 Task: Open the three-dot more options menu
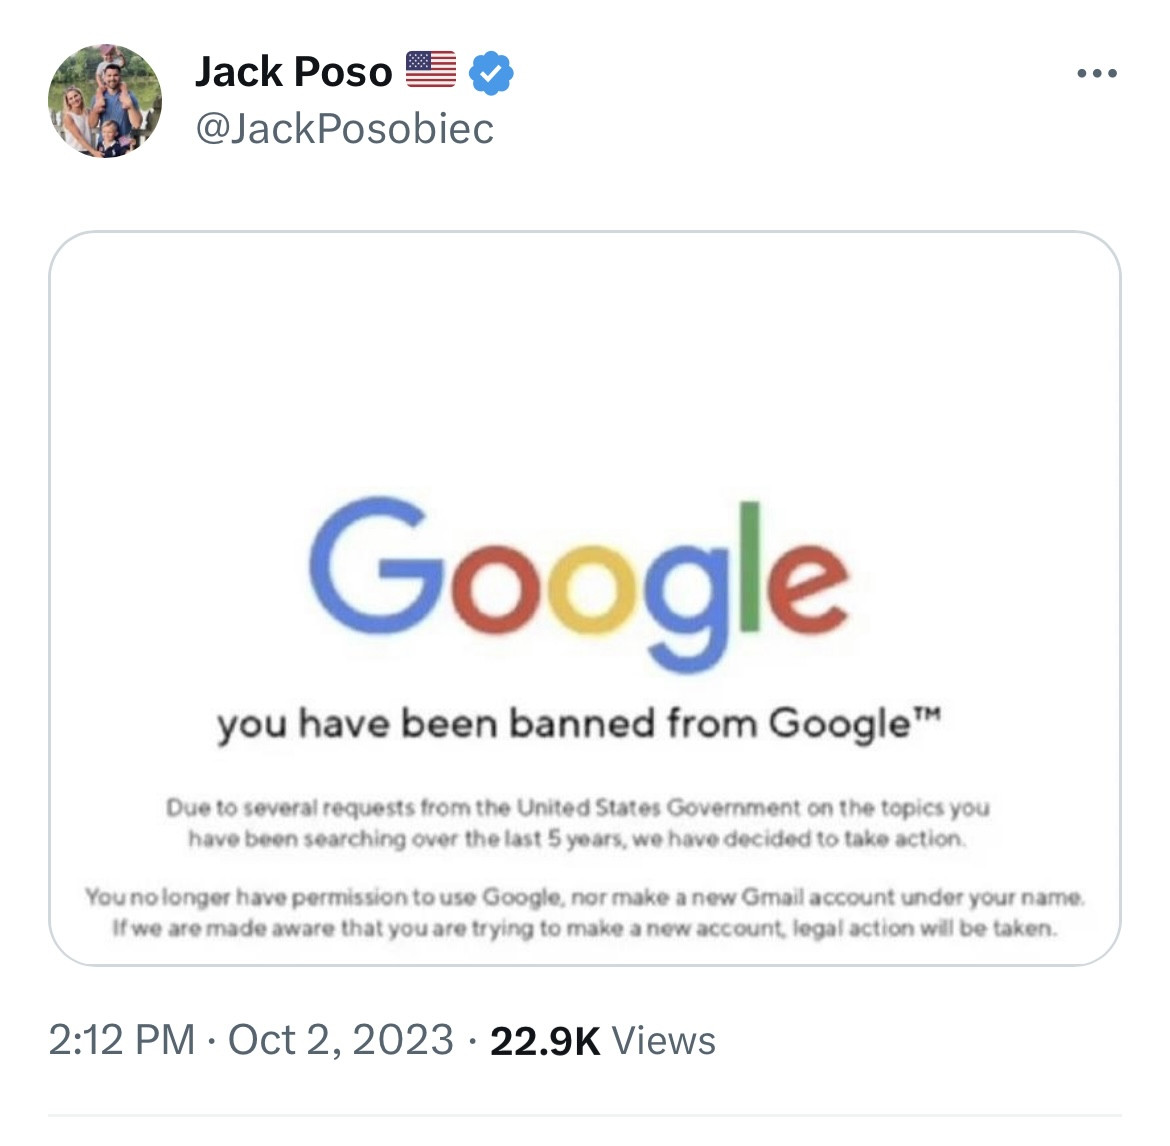click(x=1097, y=74)
